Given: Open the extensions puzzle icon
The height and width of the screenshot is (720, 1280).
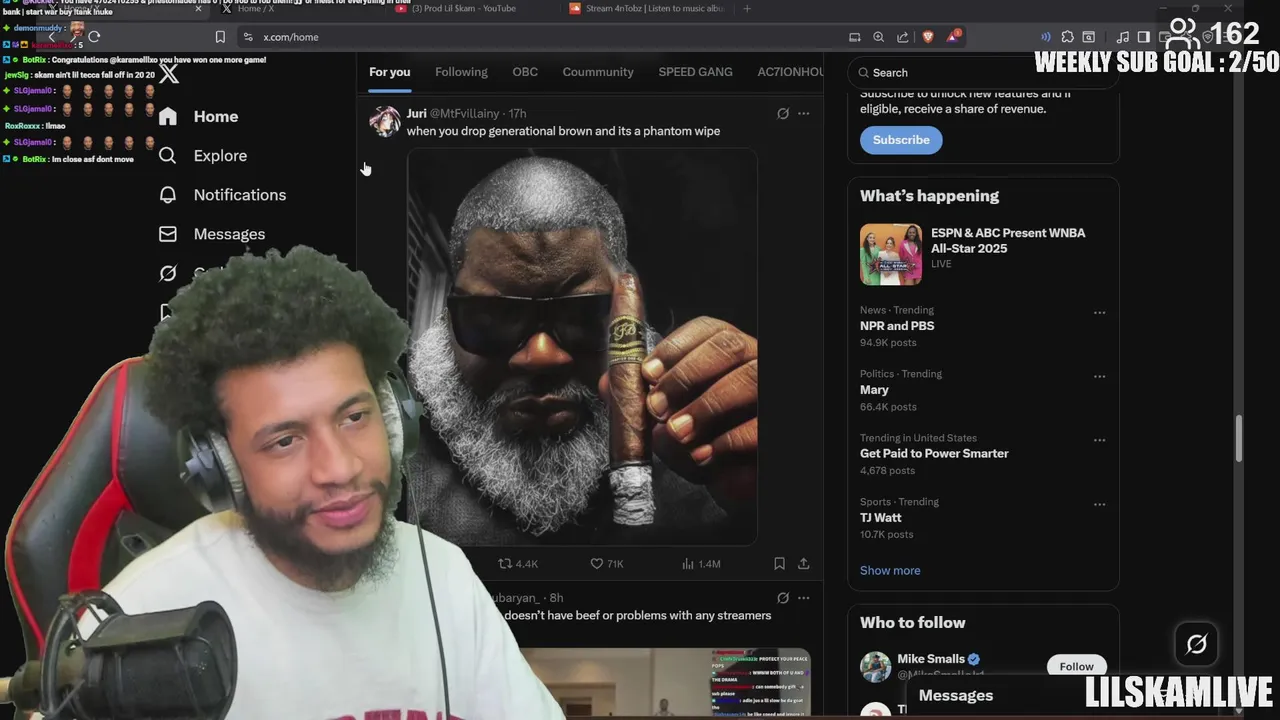Looking at the screenshot, I should 1067,37.
